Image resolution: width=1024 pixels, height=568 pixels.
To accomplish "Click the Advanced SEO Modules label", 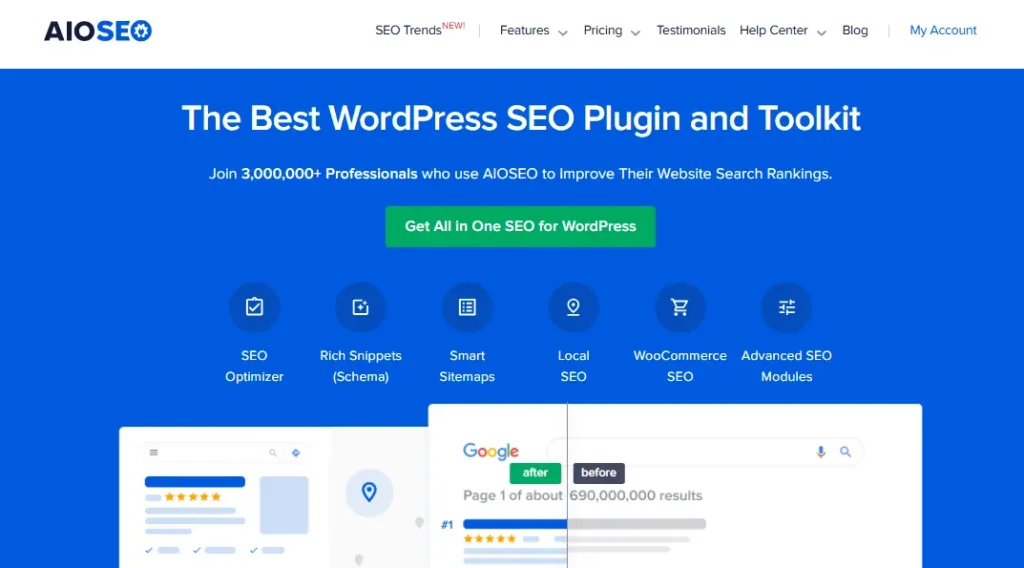I will click(x=786, y=366).
